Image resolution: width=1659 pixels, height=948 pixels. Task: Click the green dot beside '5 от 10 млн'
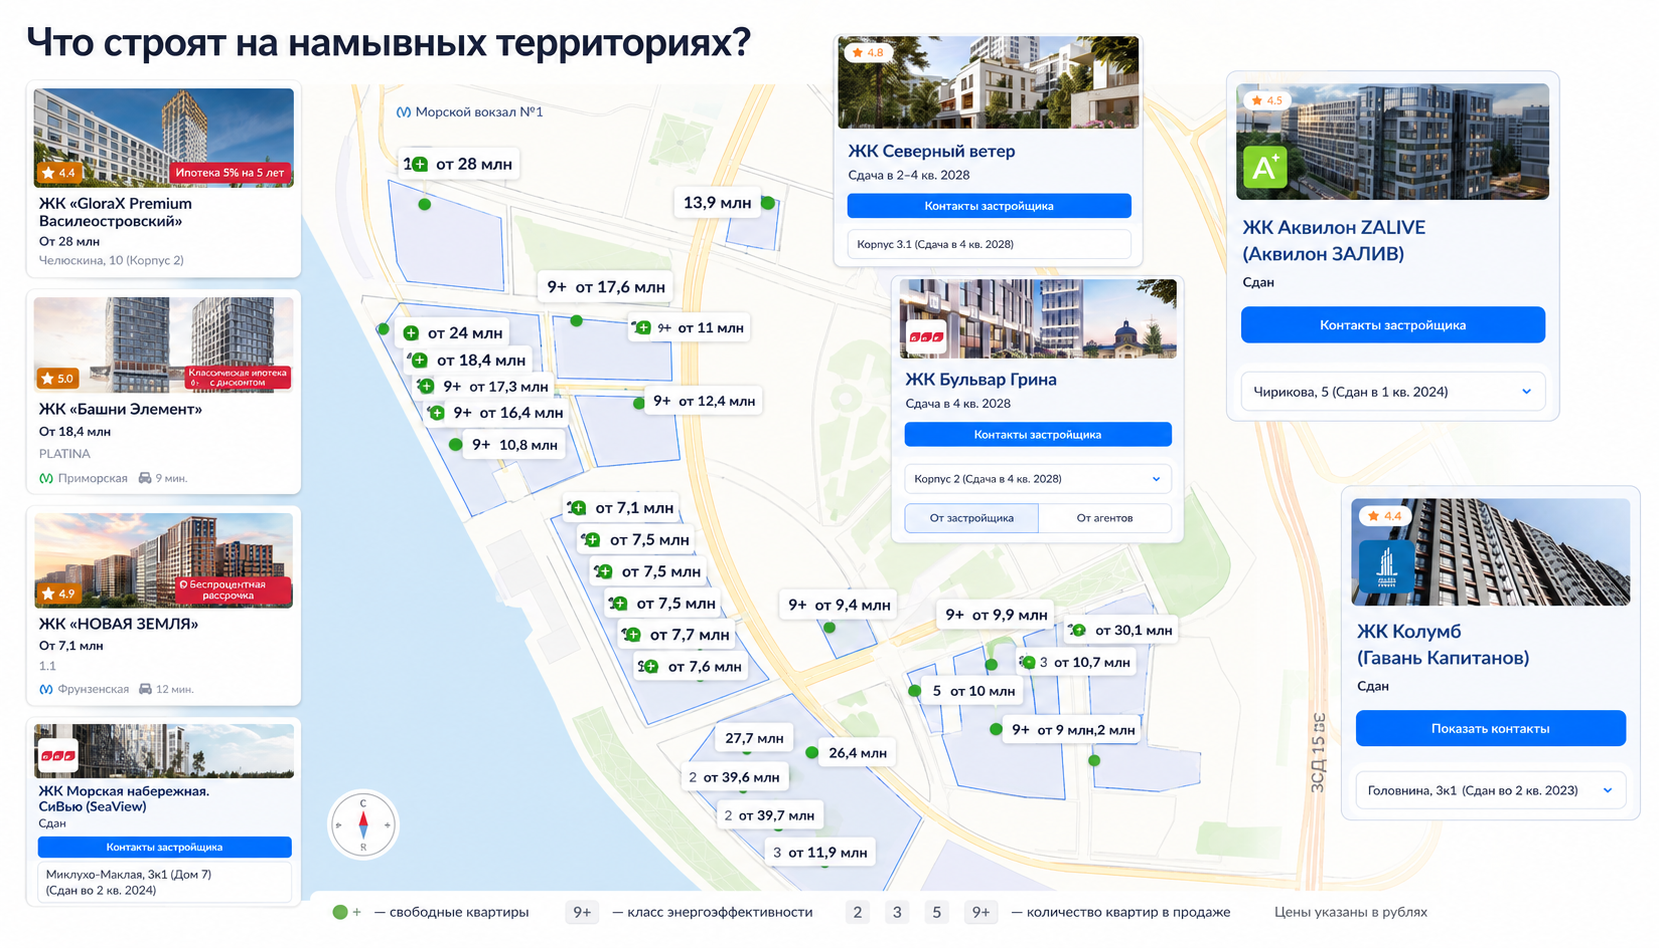tap(914, 691)
